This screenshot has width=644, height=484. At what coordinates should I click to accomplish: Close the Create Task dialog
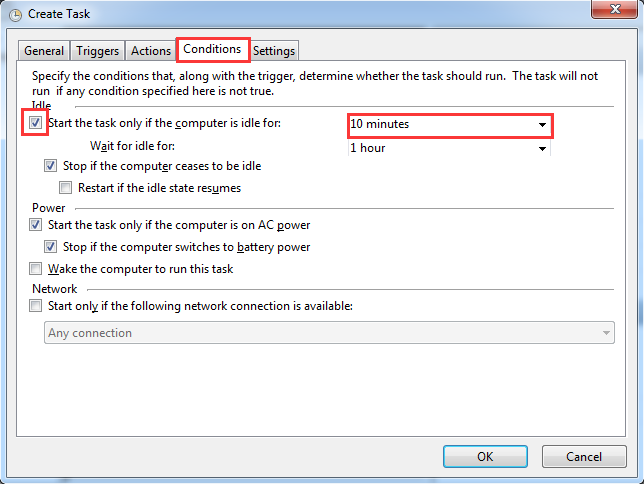click(614, 9)
